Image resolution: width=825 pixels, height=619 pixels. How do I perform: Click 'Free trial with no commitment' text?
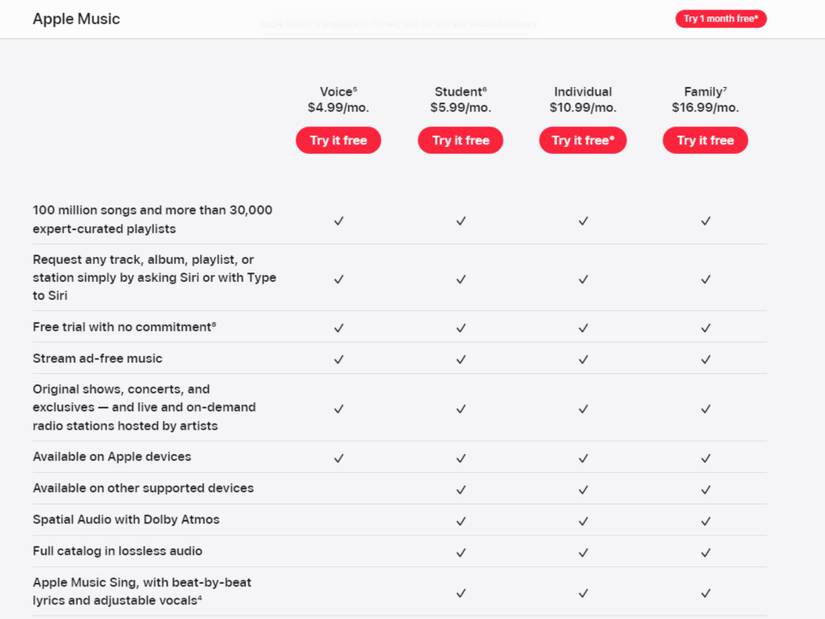(x=124, y=327)
